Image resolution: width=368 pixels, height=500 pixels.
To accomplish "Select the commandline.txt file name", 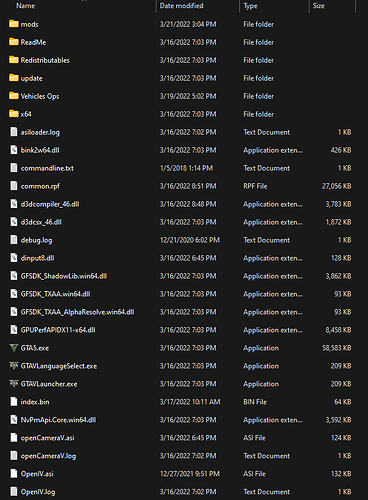I will click(47, 168).
